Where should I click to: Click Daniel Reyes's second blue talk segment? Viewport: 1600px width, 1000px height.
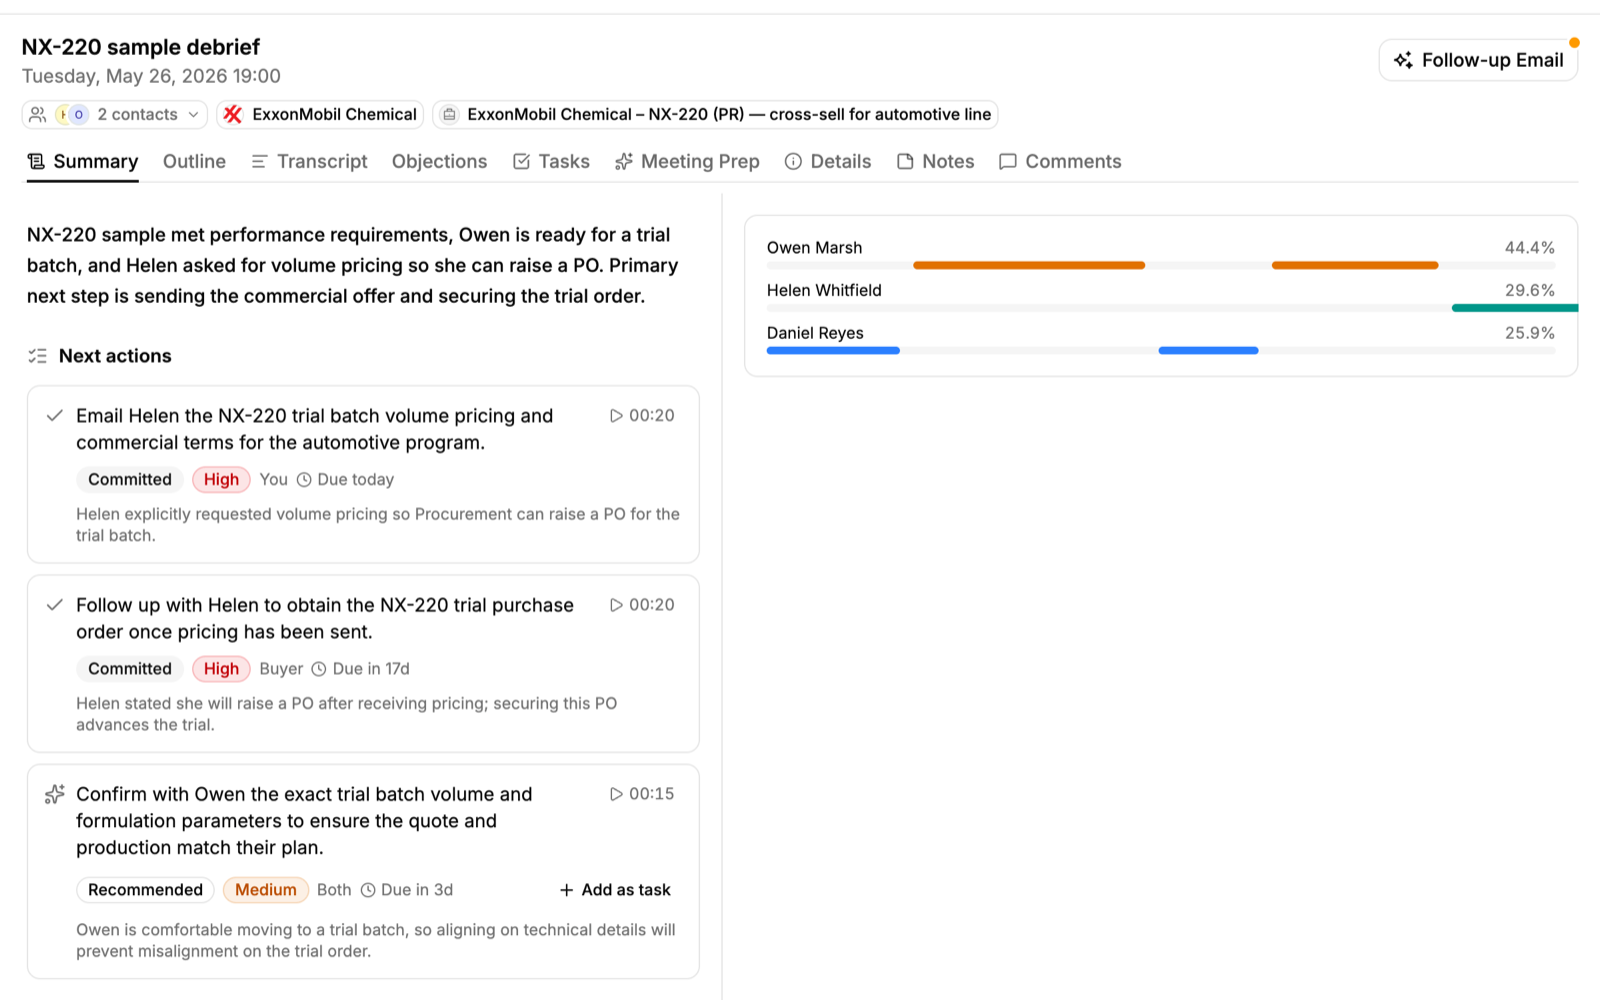(x=1208, y=350)
